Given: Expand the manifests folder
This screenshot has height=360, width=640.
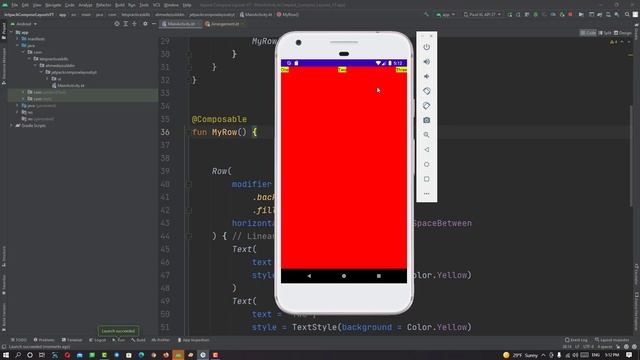Looking at the screenshot, I should tap(18, 39).
